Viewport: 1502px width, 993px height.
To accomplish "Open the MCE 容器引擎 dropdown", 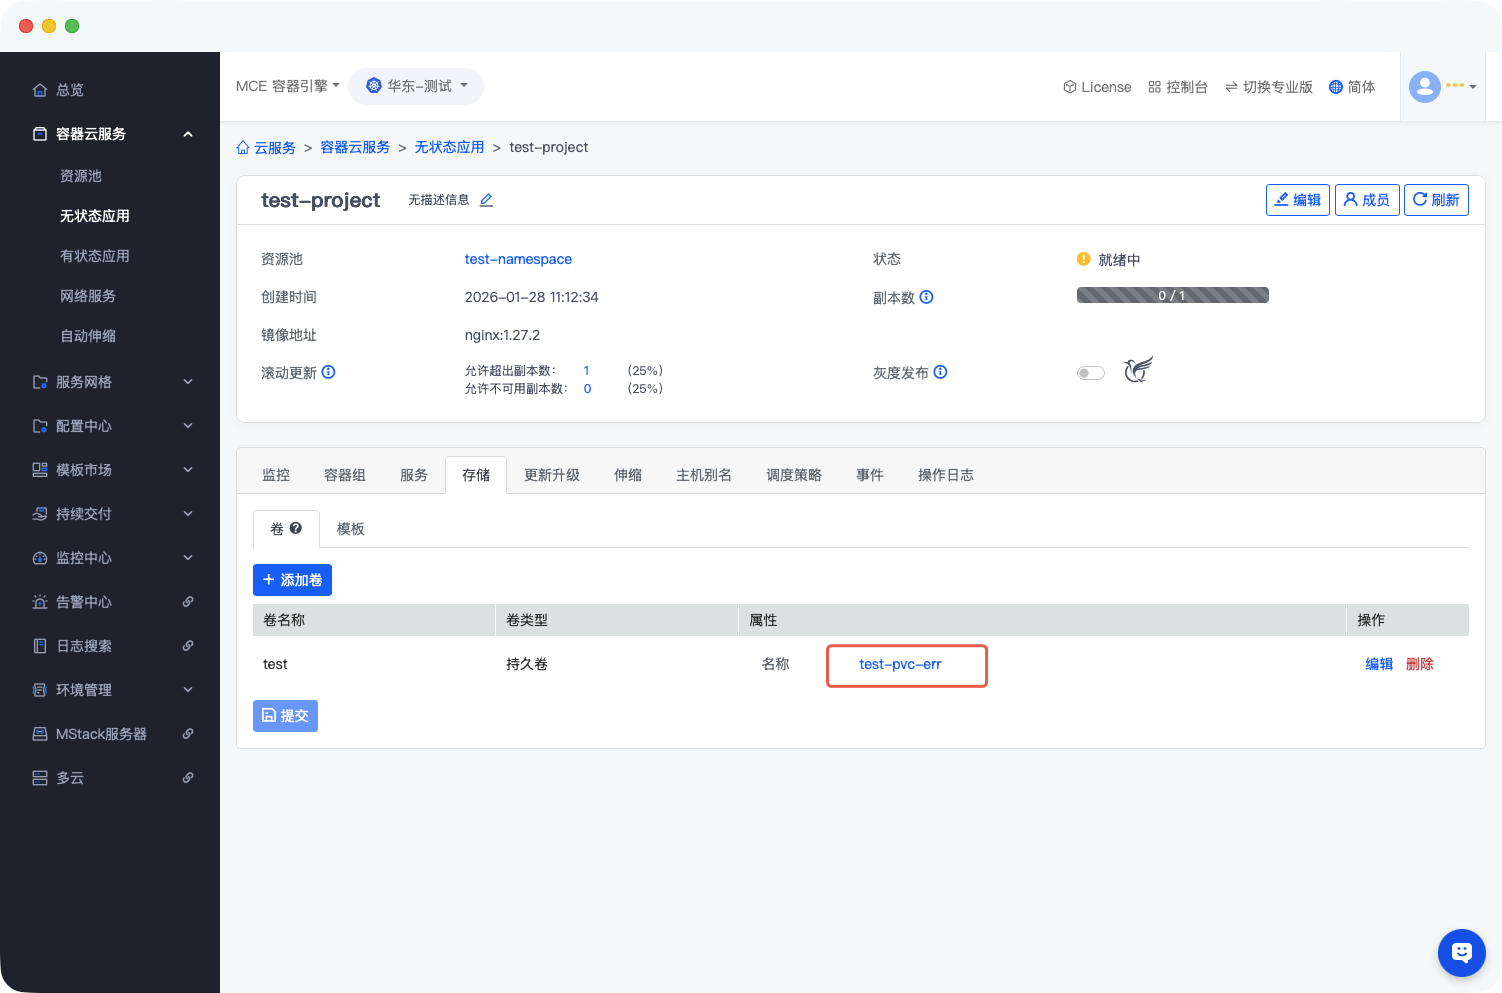I will point(287,86).
